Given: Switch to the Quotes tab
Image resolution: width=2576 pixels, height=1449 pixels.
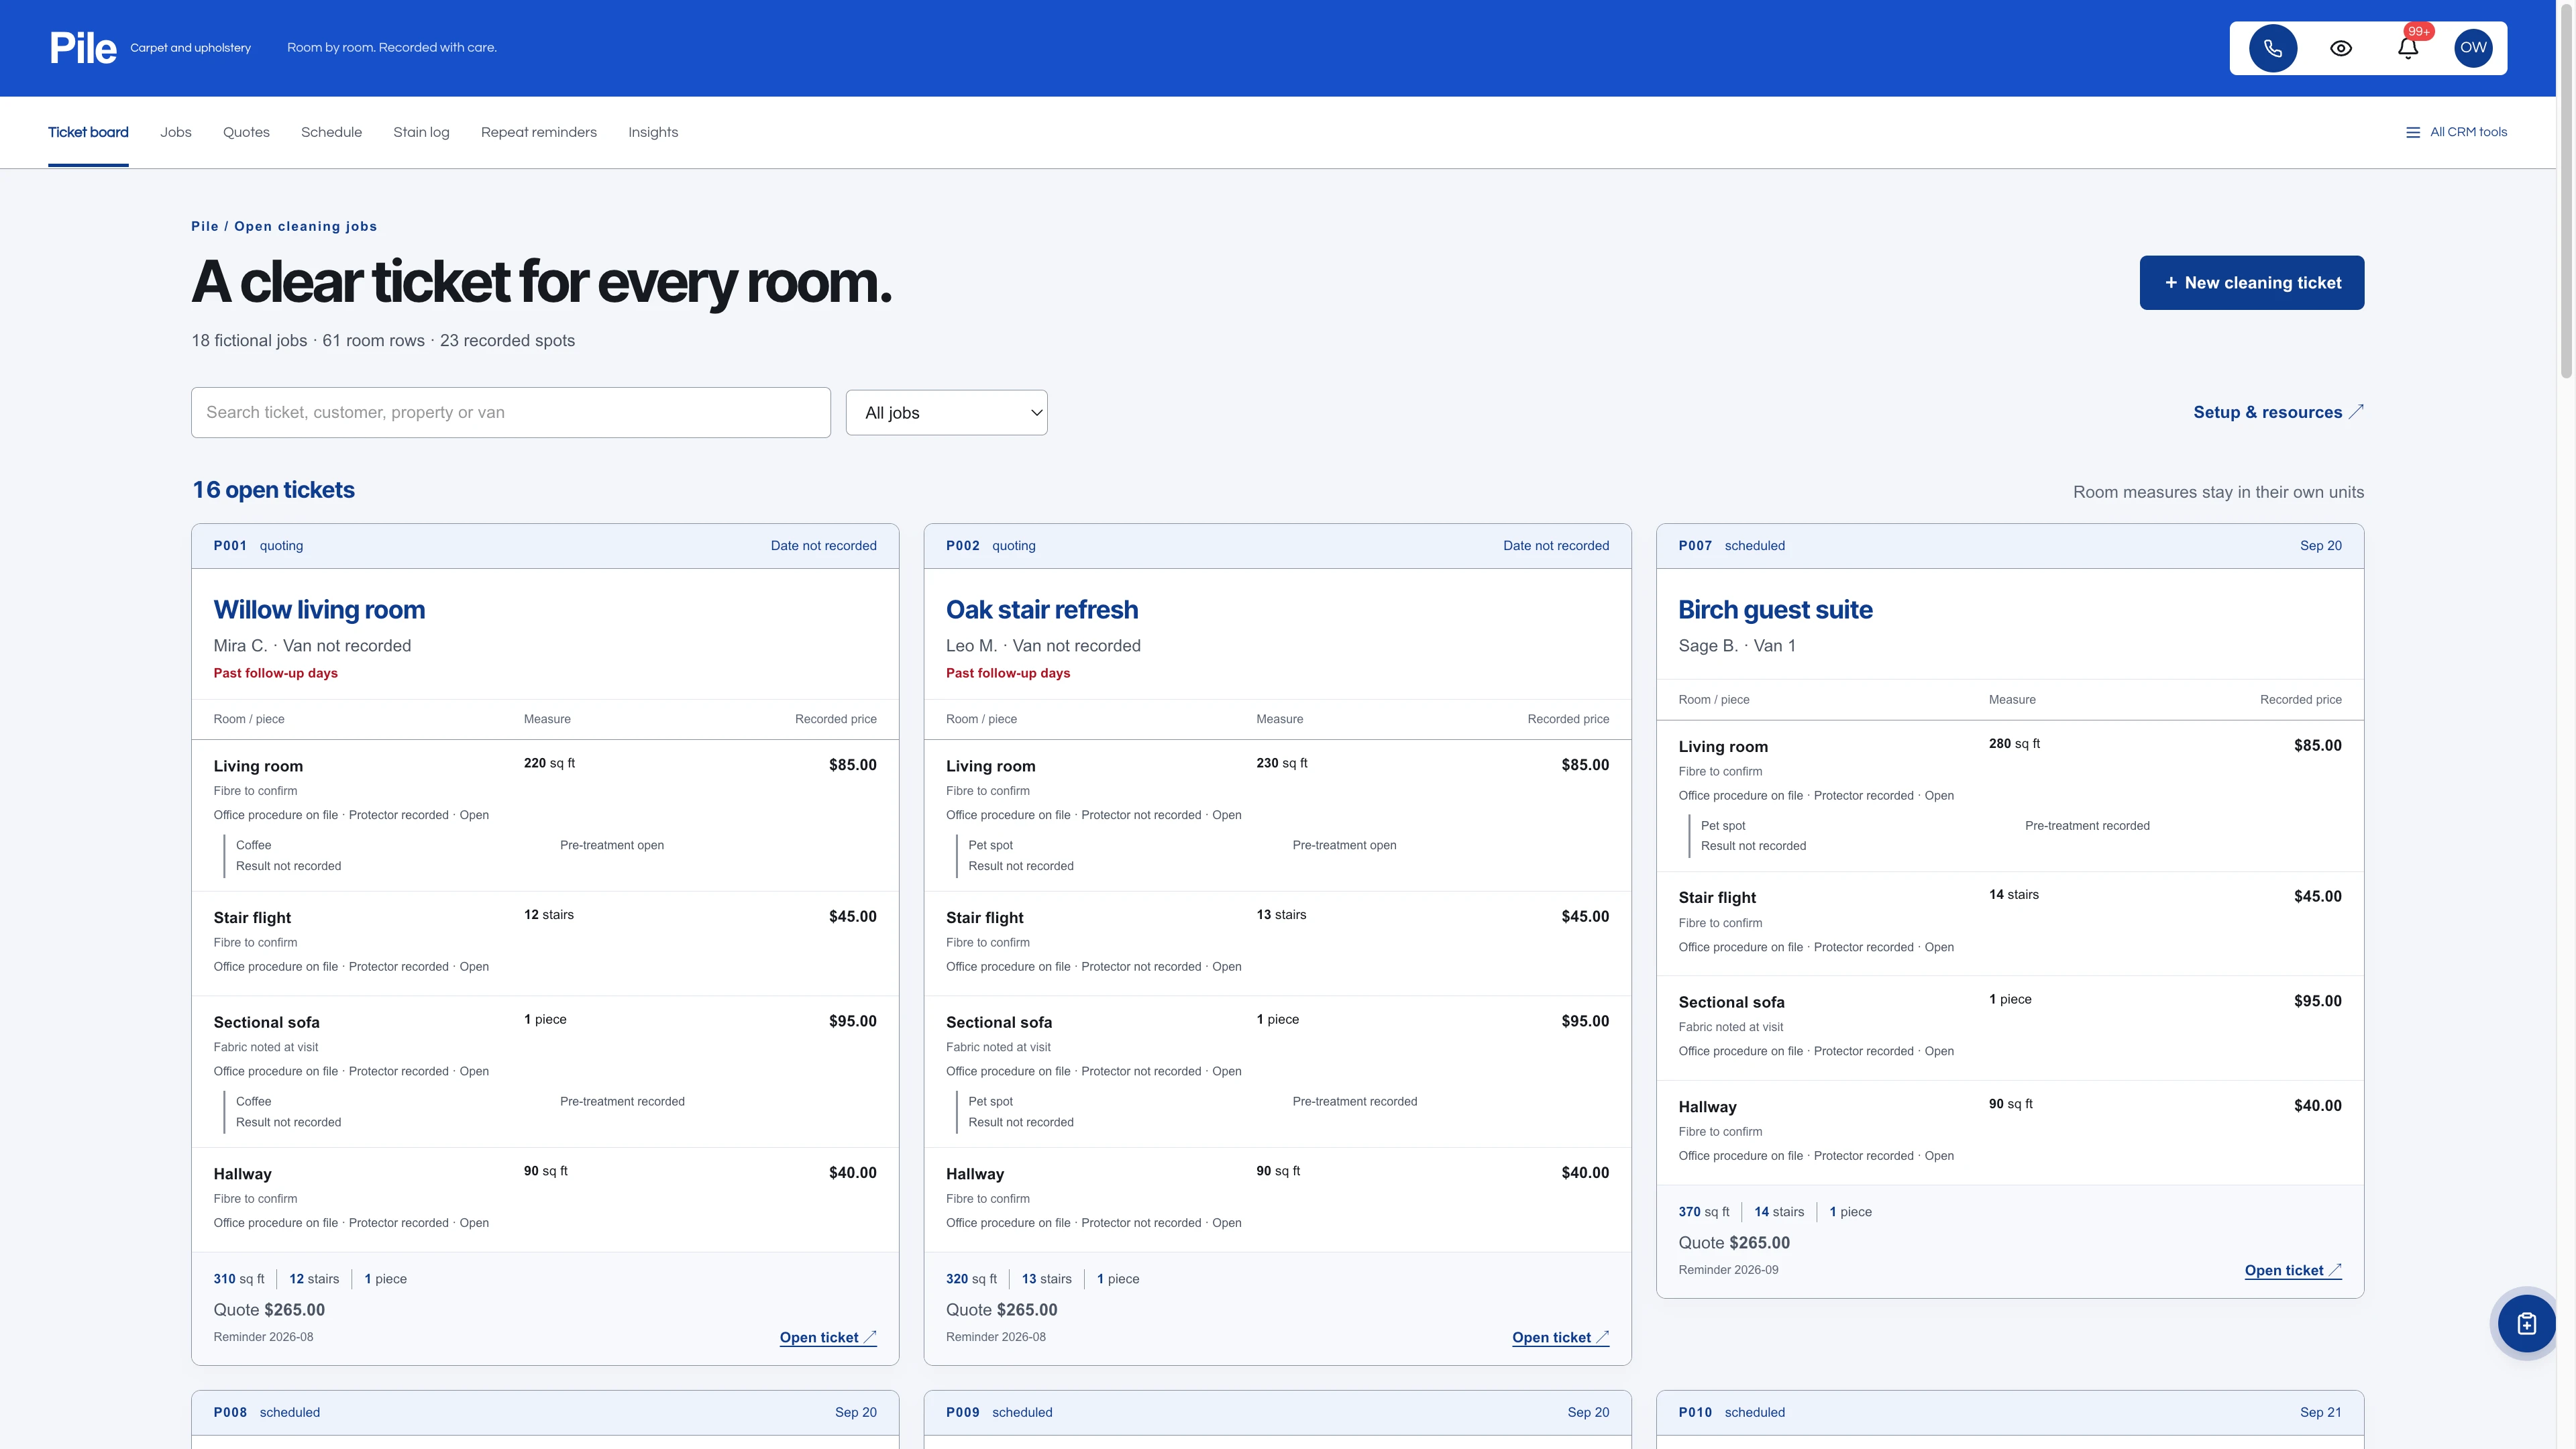Looking at the screenshot, I should (246, 132).
